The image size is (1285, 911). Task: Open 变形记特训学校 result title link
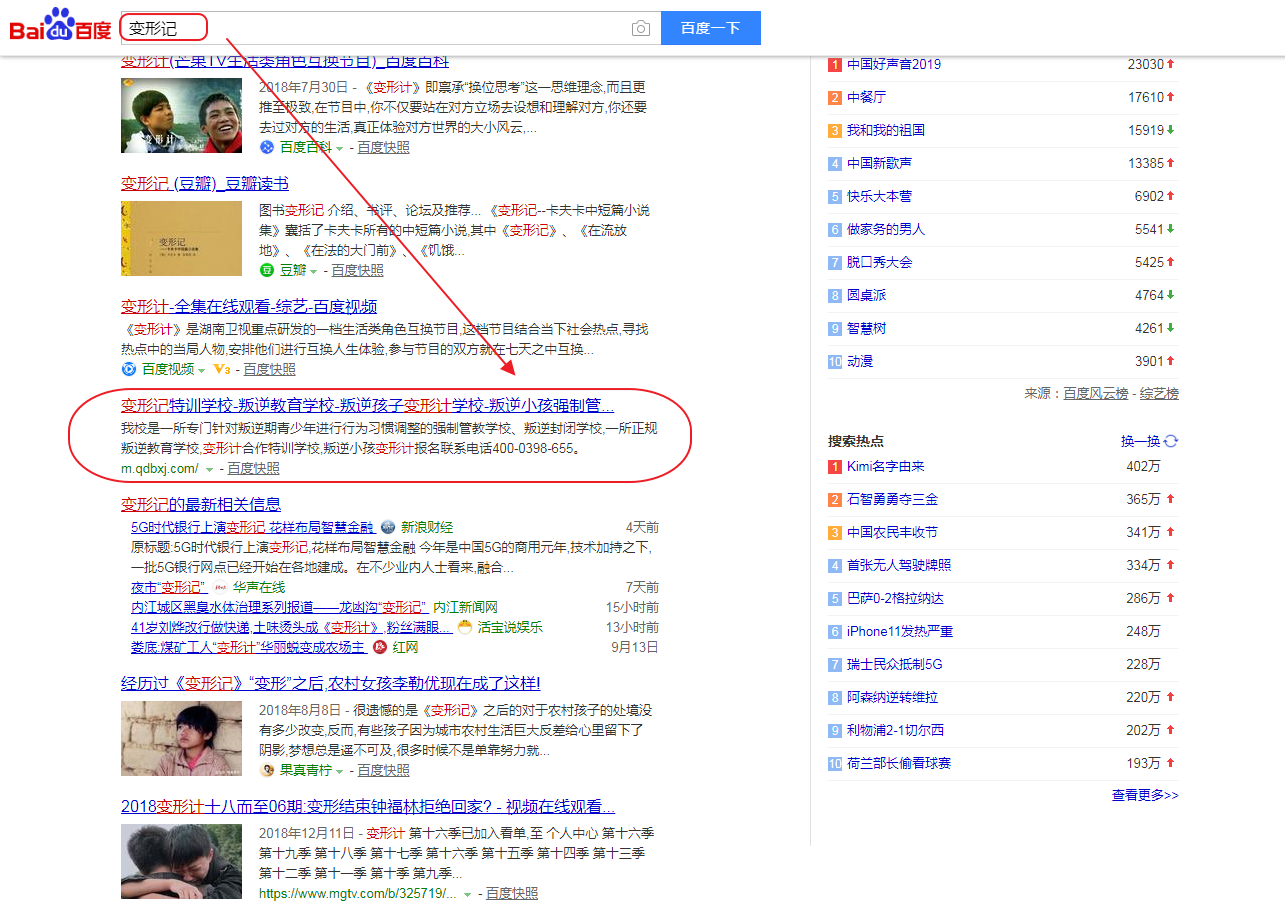[367, 406]
